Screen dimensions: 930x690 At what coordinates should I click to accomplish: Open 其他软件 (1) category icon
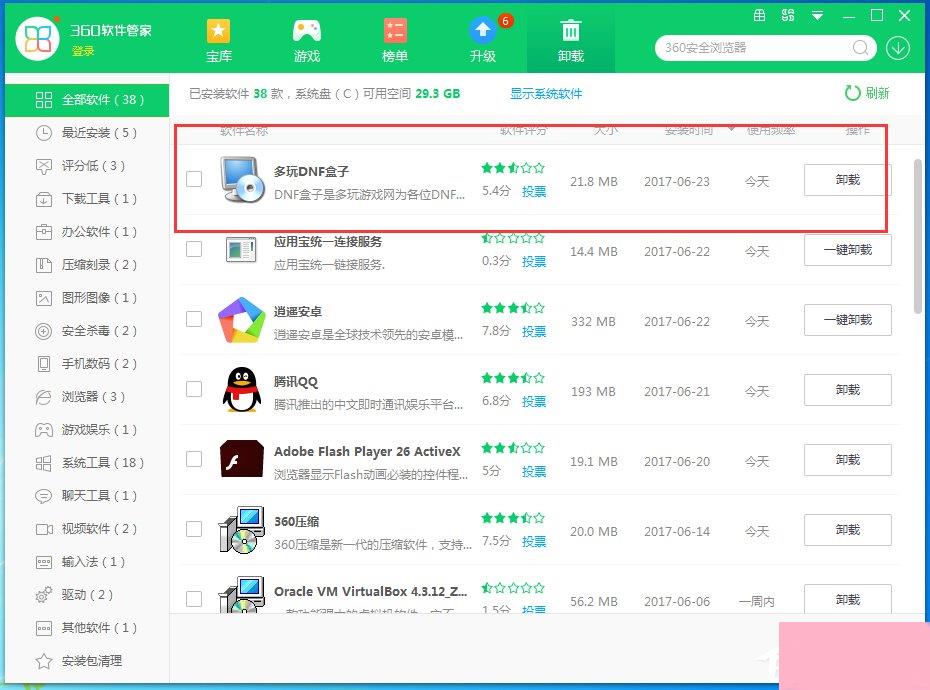click(44, 628)
